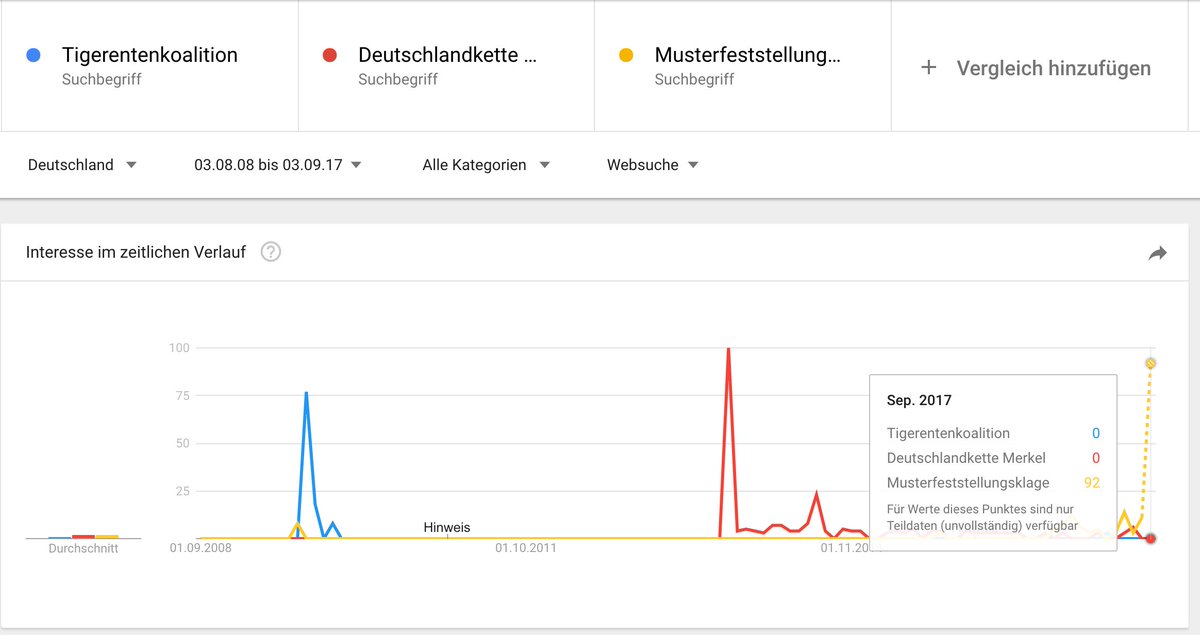Open the Deutschland region dropdown
The image size is (1200, 635).
(82, 165)
